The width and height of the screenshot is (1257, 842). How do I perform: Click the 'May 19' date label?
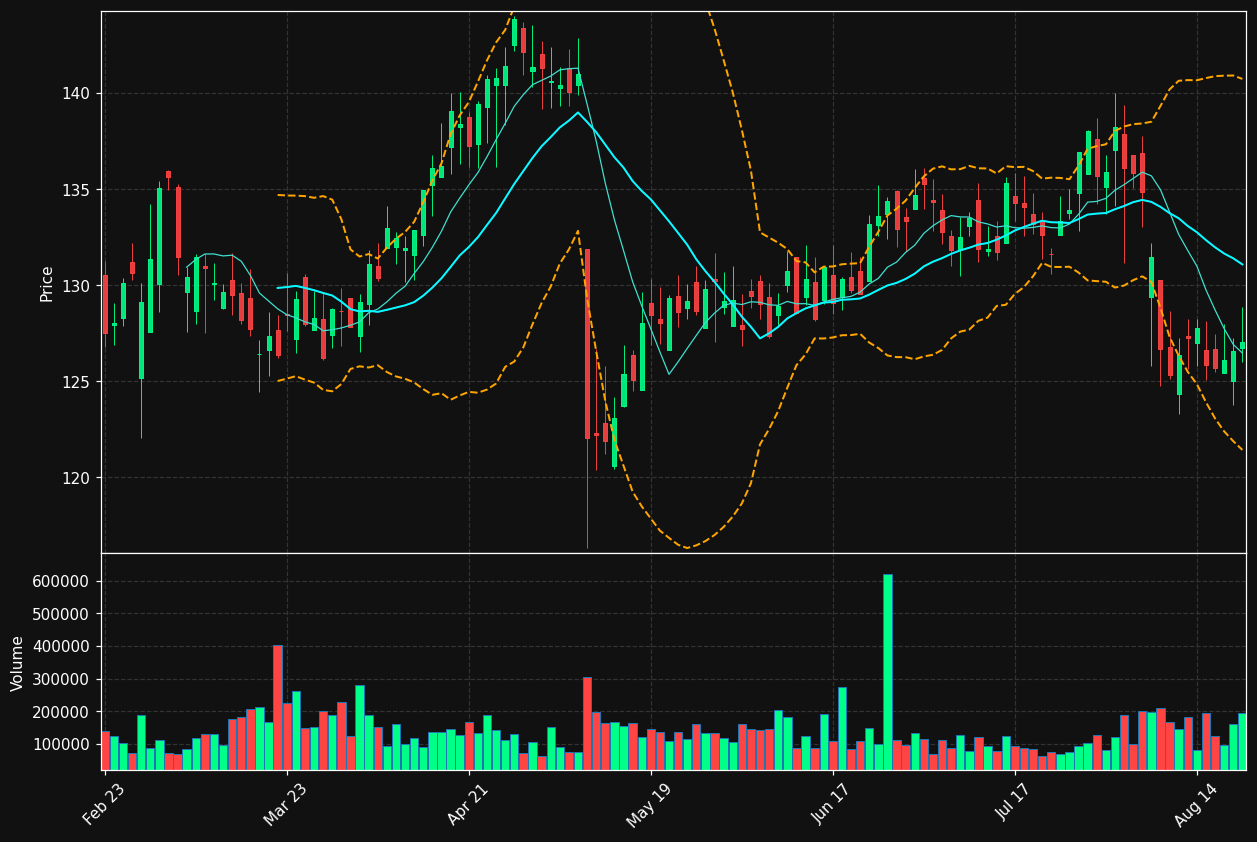(x=649, y=804)
